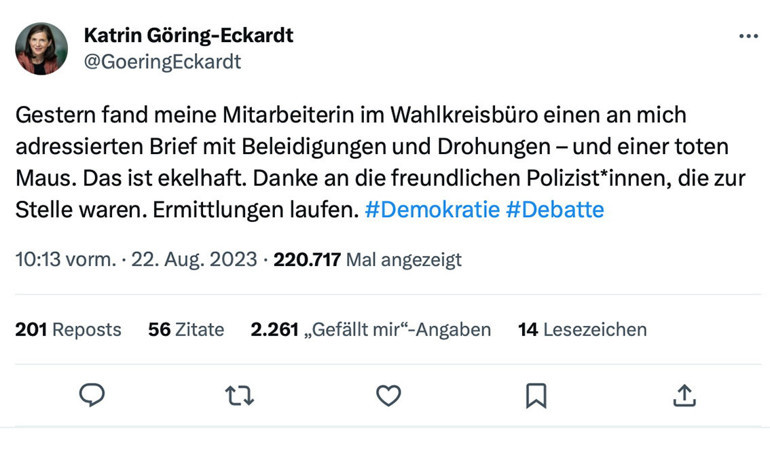Open the three-dot more options menu
The image size is (770, 465).
tap(748, 36)
